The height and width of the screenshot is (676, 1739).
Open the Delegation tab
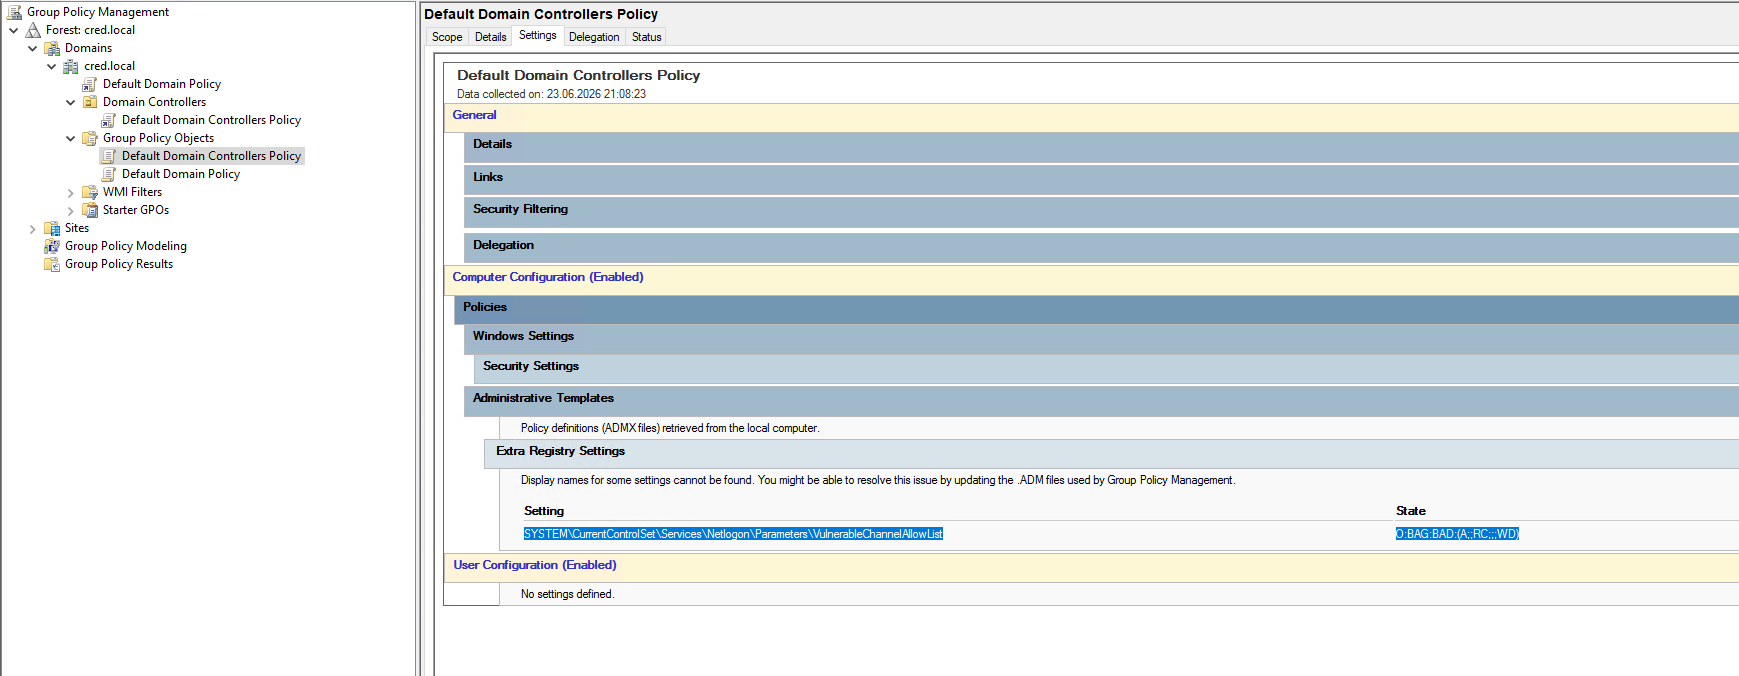[594, 37]
